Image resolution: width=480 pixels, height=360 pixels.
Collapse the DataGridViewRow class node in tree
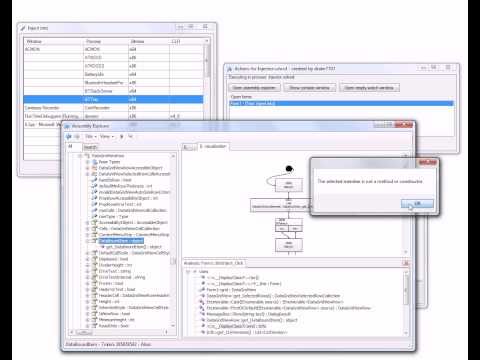point(80,156)
